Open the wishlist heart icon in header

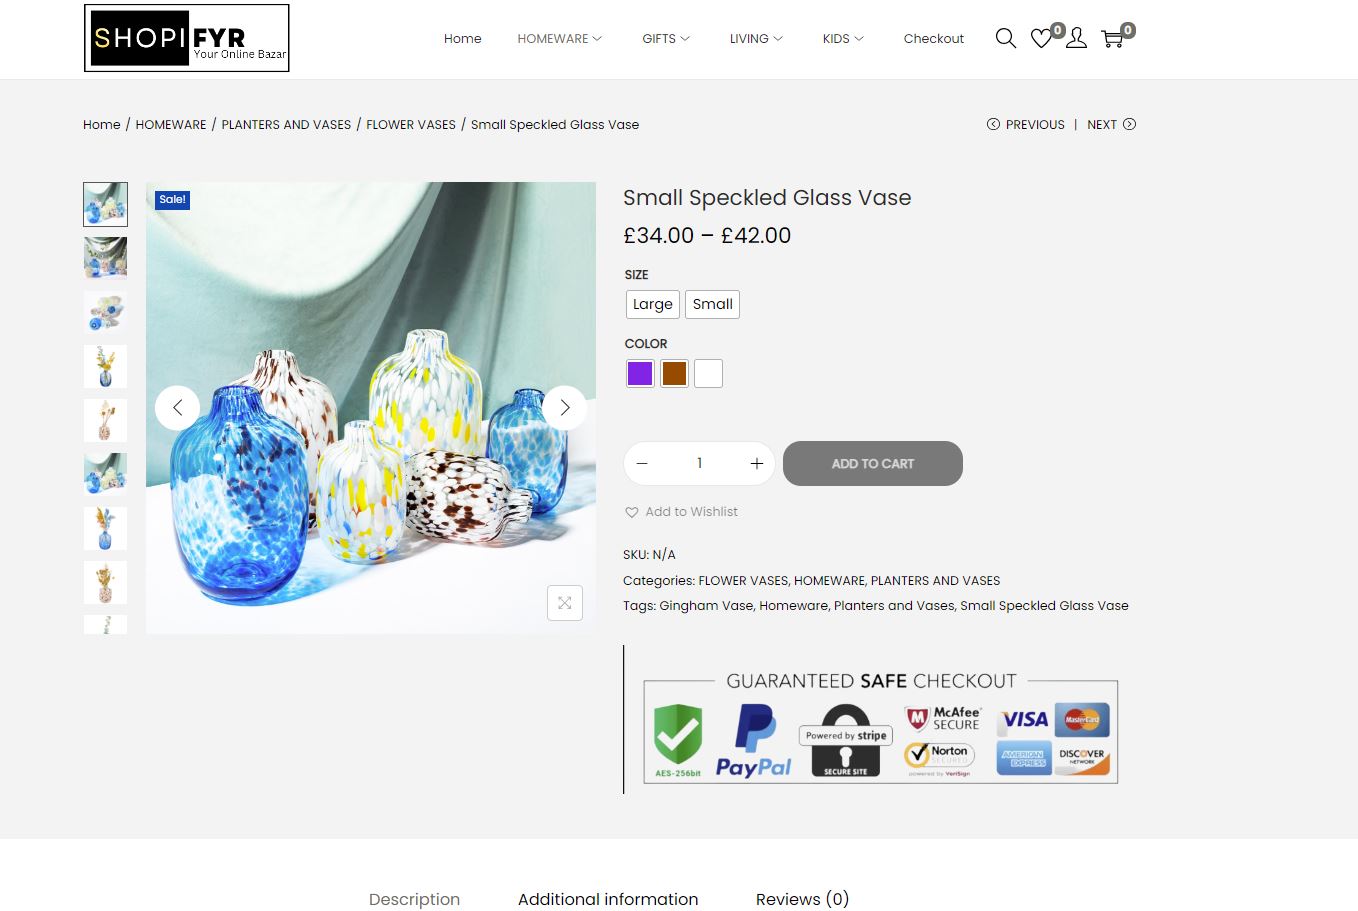coord(1041,38)
